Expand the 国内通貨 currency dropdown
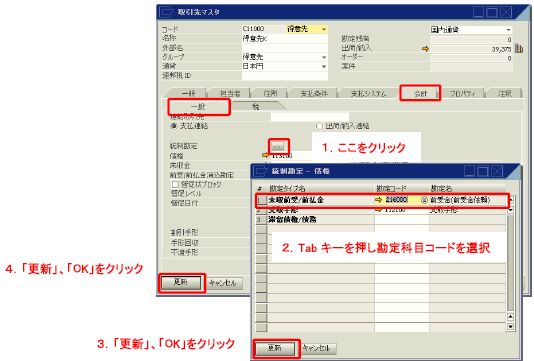The height and width of the screenshot is (361, 534). 508,30
